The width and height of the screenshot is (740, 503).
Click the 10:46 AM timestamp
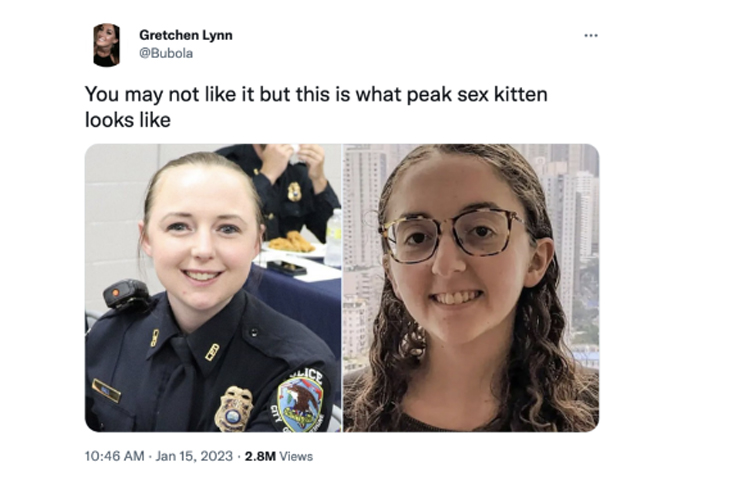coord(114,456)
